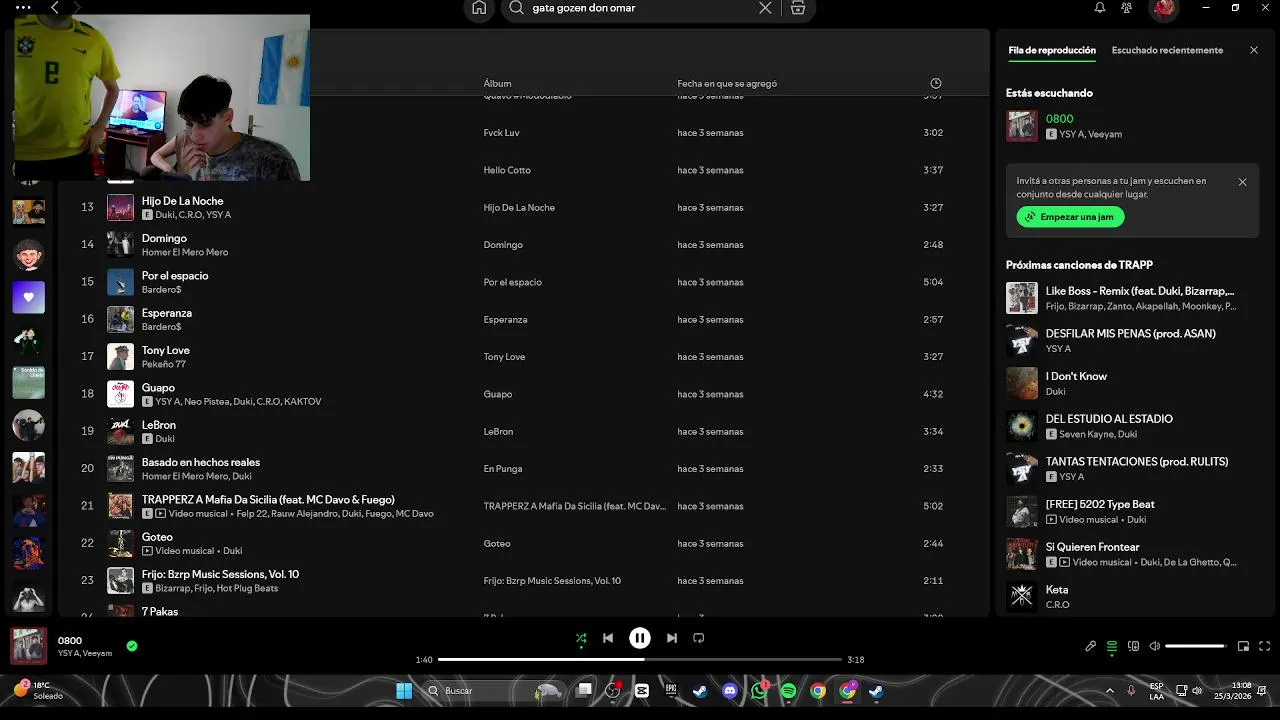
Task: Open Google Chrome from the taskbar
Action: point(818,691)
